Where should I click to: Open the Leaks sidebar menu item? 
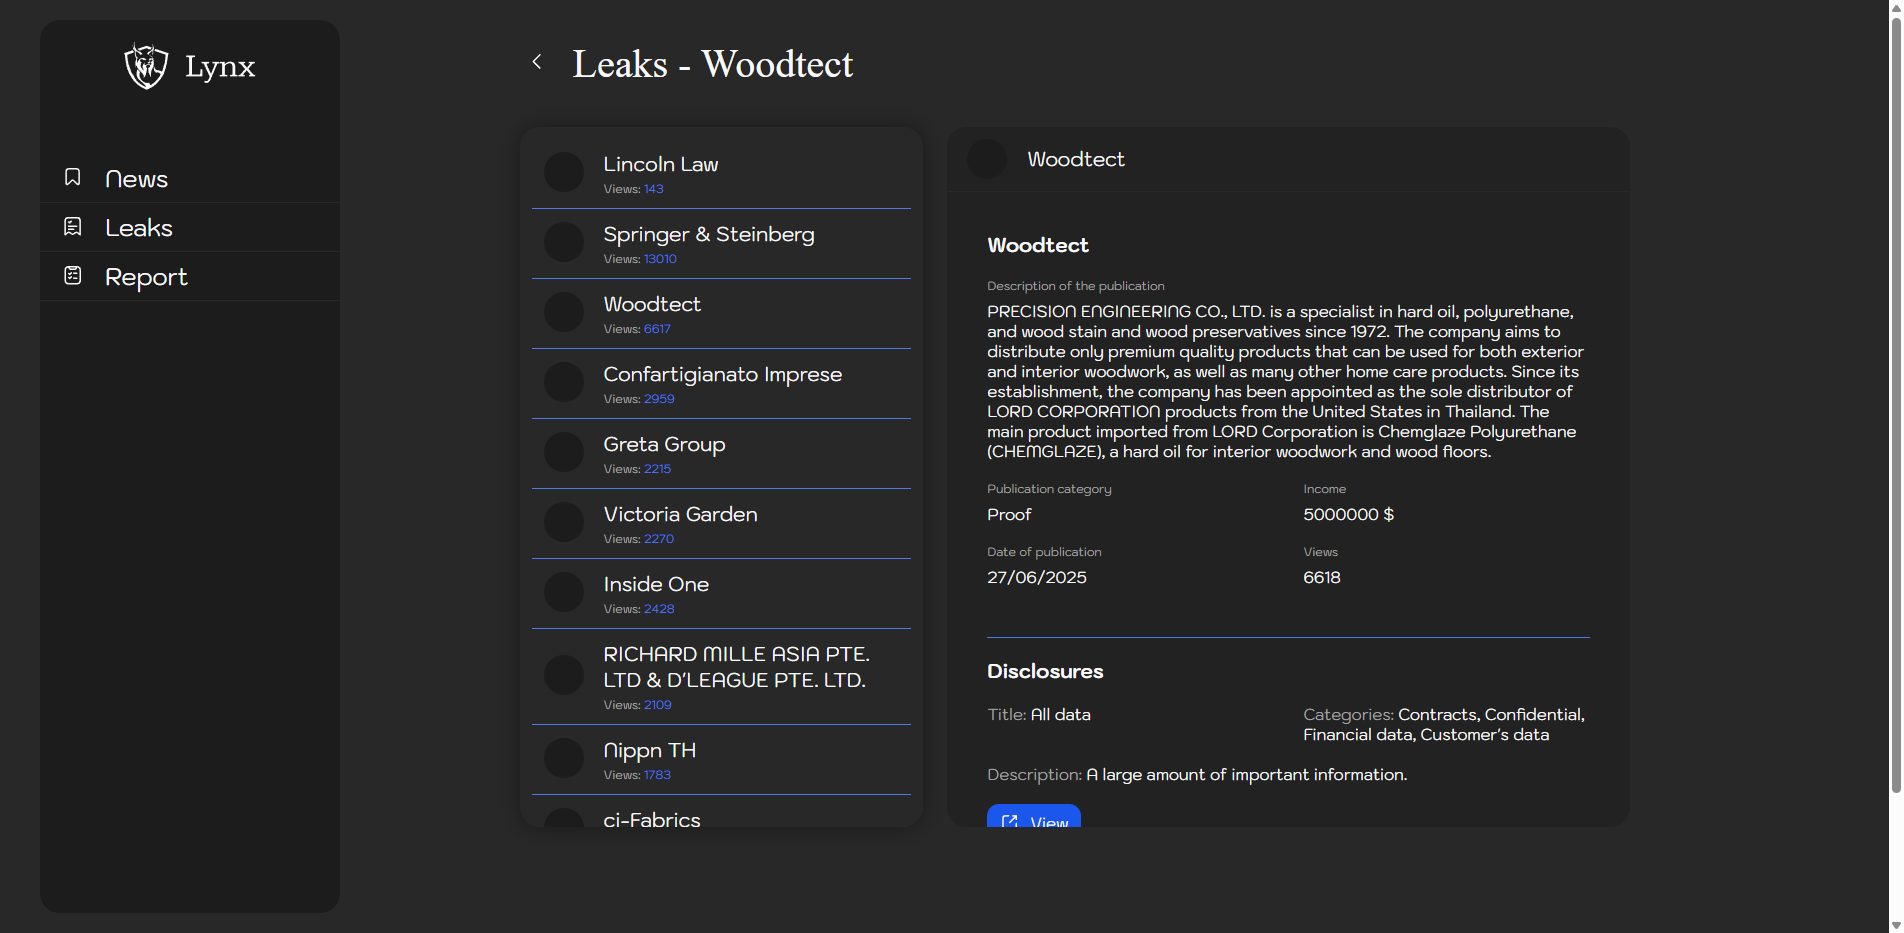point(139,228)
